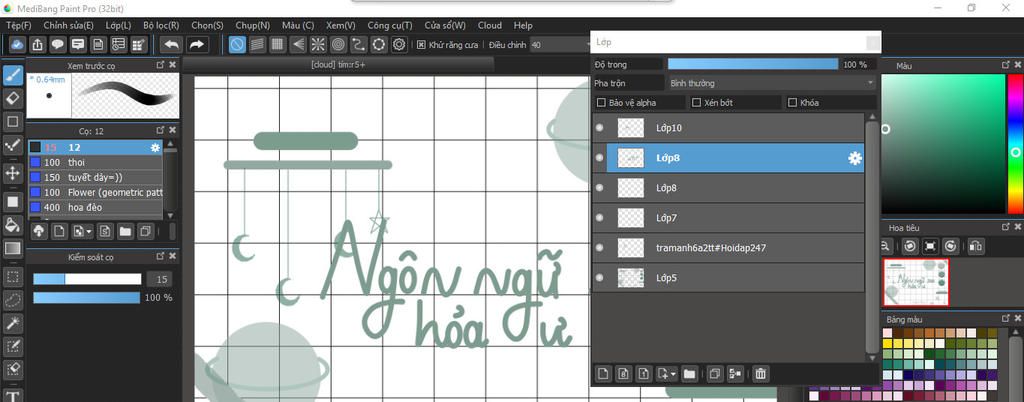The height and width of the screenshot is (402, 1024).
Task: Click the Điều chỉnh value field 40
Action: (560, 44)
